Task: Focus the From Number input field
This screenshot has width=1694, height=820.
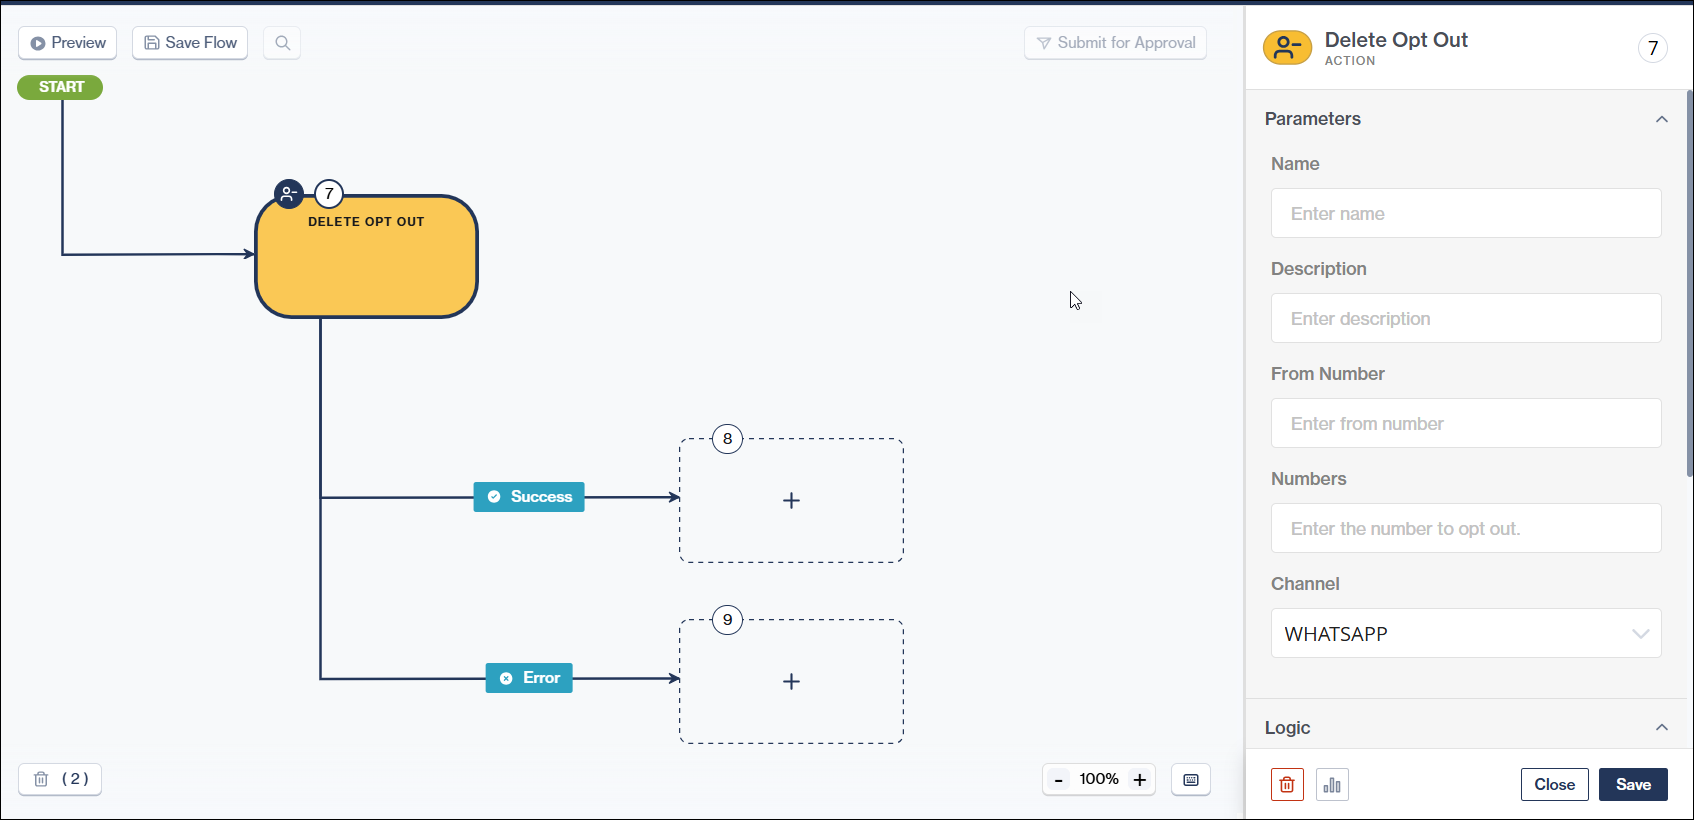Action: tap(1465, 423)
